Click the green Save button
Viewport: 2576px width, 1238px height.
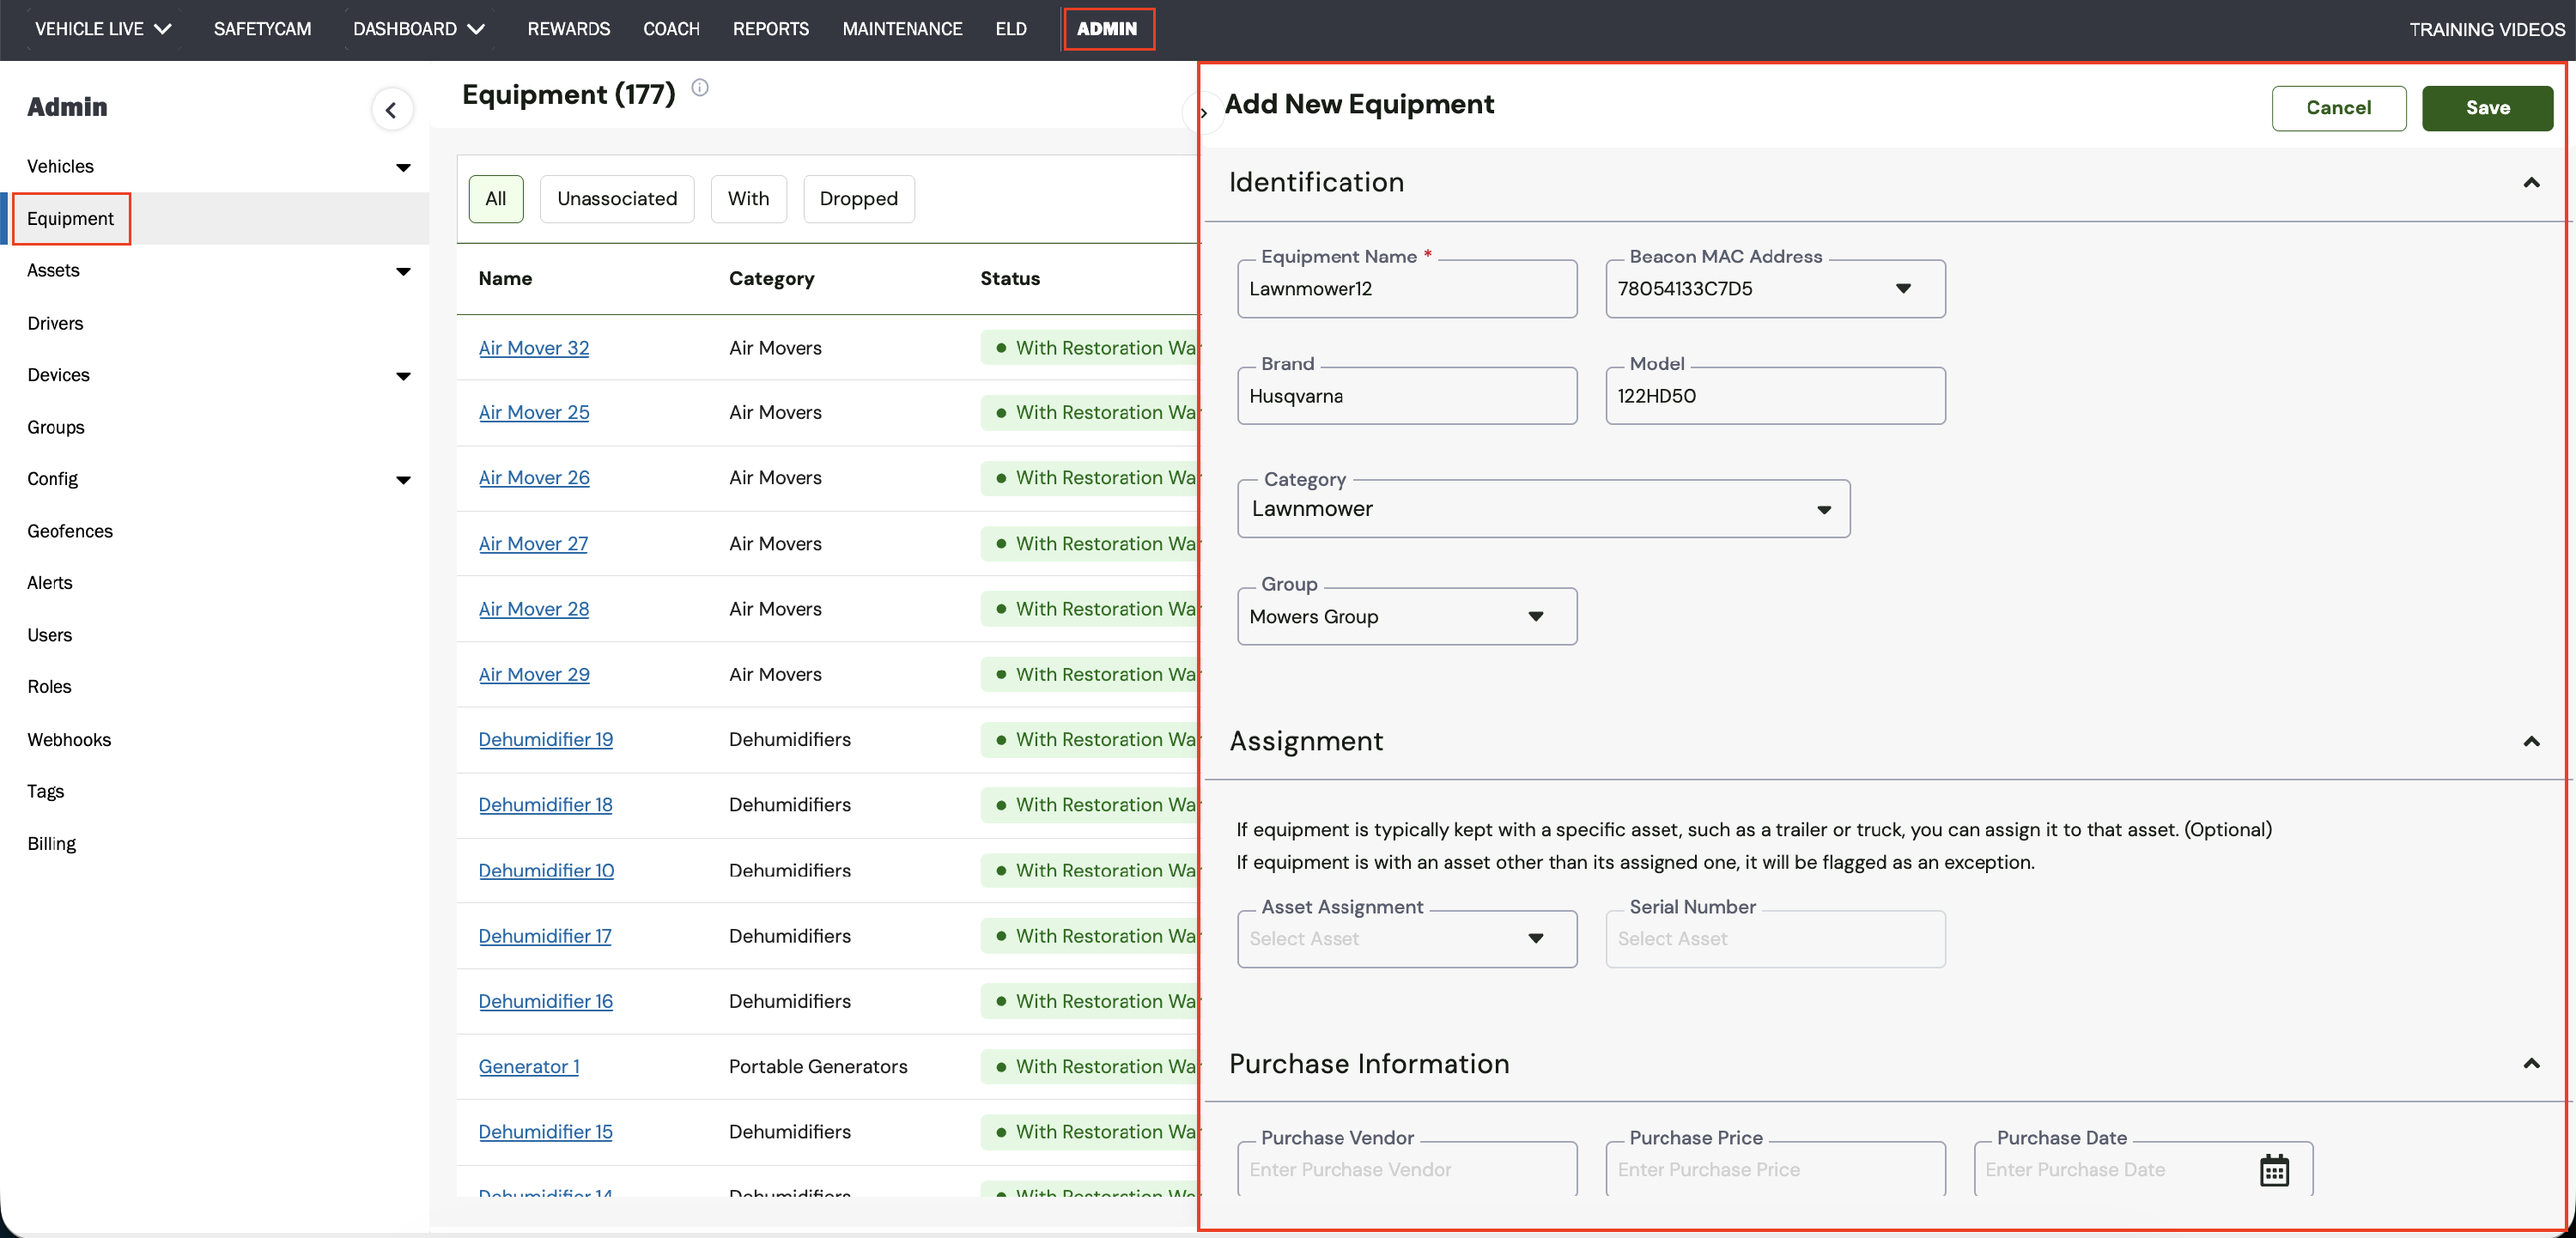tap(2486, 108)
